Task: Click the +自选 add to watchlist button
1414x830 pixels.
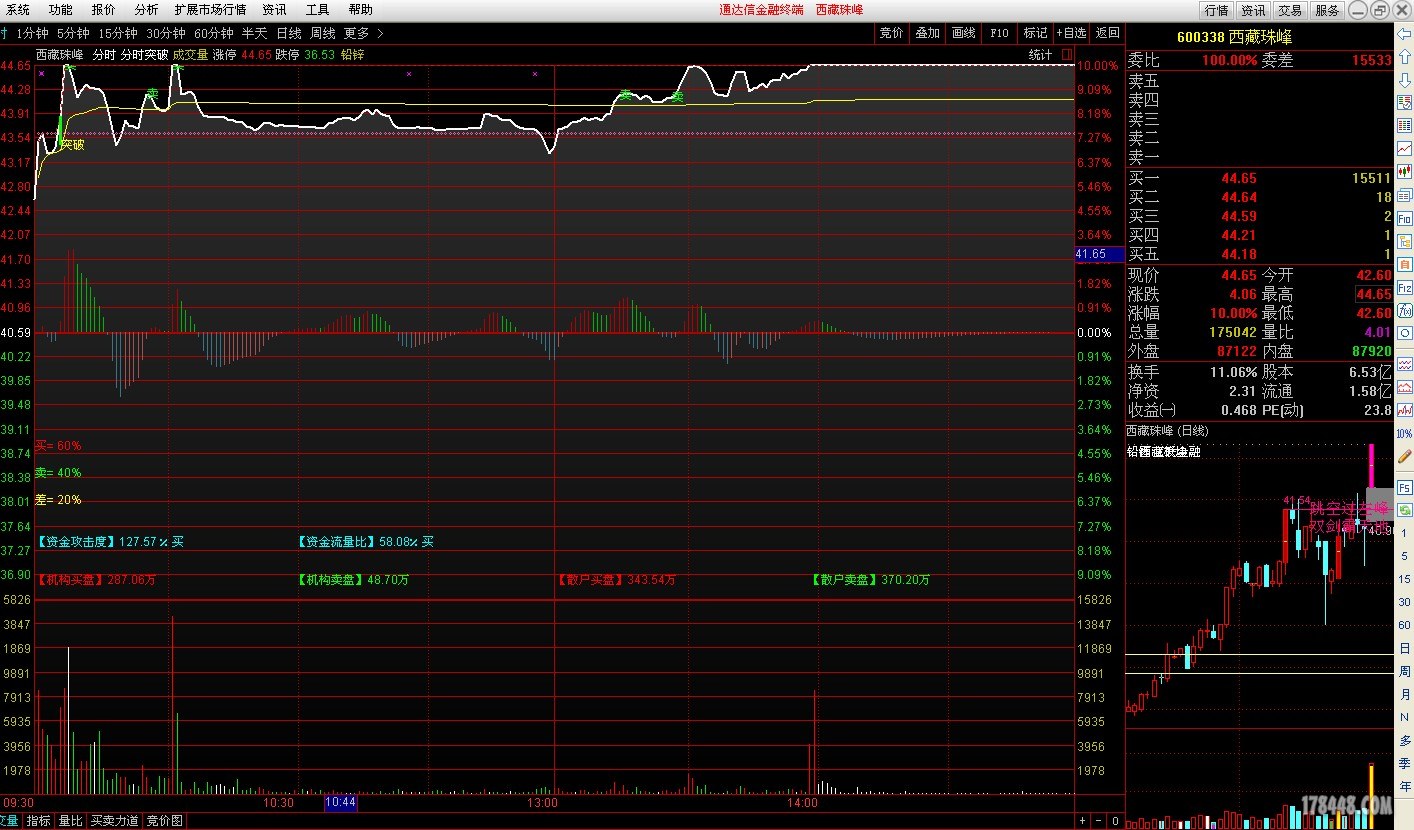Action: pyautogui.click(x=1071, y=33)
